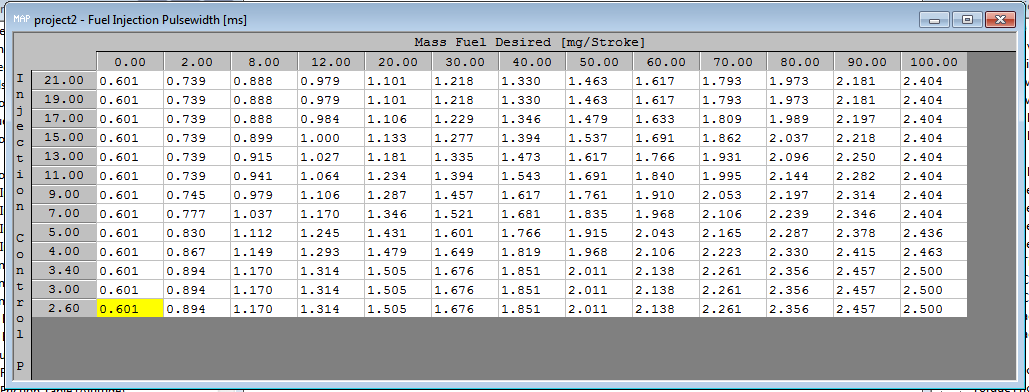This screenshot has height=392, width=1029.
Task: Select the yellow highlighted 0.601 cell
Action: click(131, 309)
